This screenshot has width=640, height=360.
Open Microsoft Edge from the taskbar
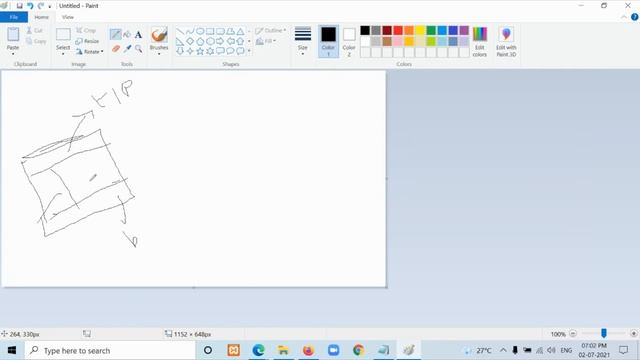[x=258, y=350]
